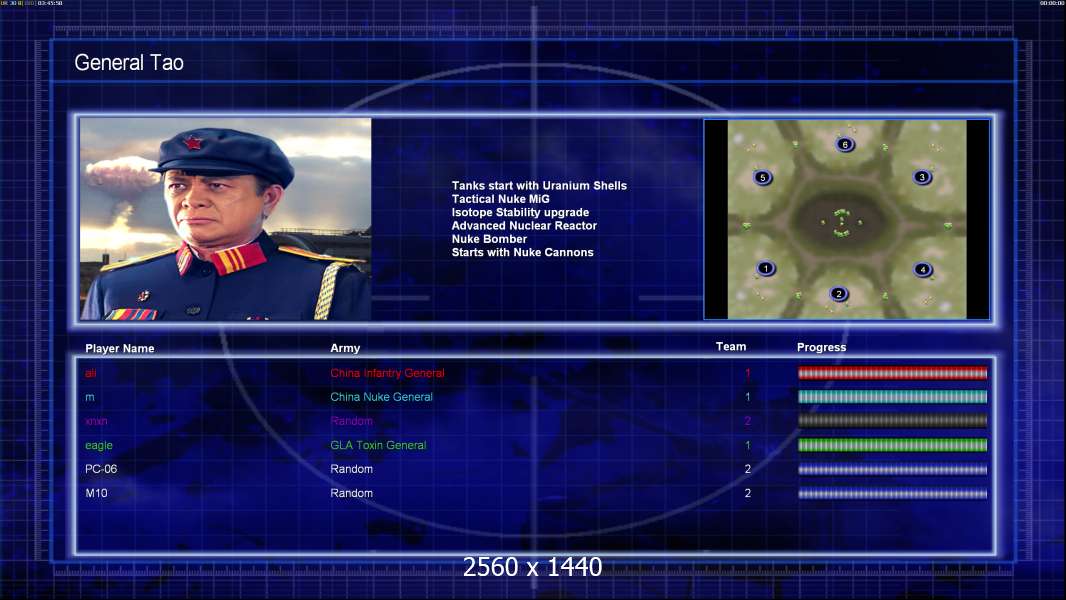The image size is (1066, 600).
Task: Choose start position marker 3 on map
Action: point(922,177)
